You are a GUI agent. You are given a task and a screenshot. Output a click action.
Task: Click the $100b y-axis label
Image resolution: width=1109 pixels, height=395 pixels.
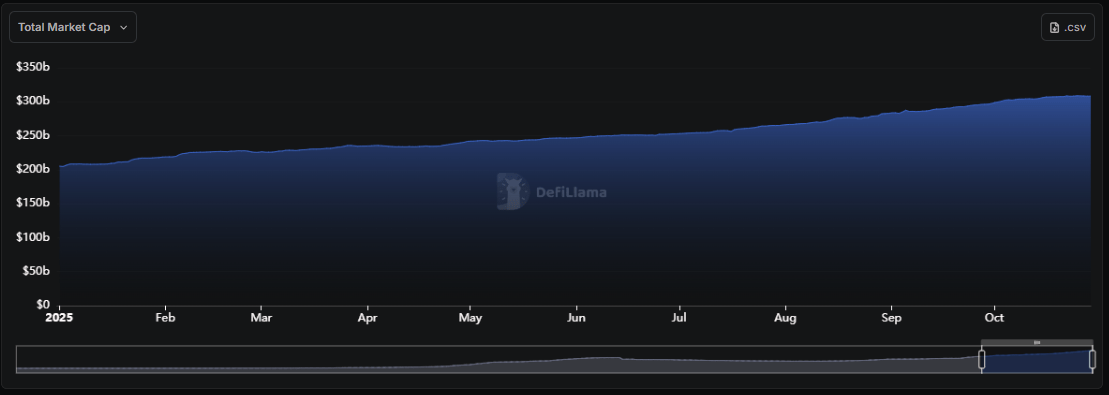[33, 236]
